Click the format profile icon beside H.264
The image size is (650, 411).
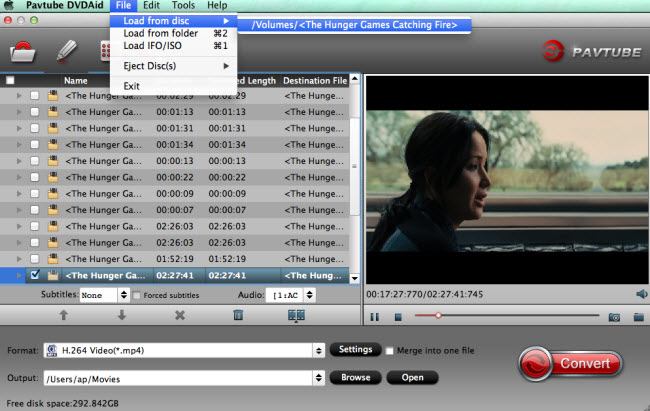(x=52, y=350)
